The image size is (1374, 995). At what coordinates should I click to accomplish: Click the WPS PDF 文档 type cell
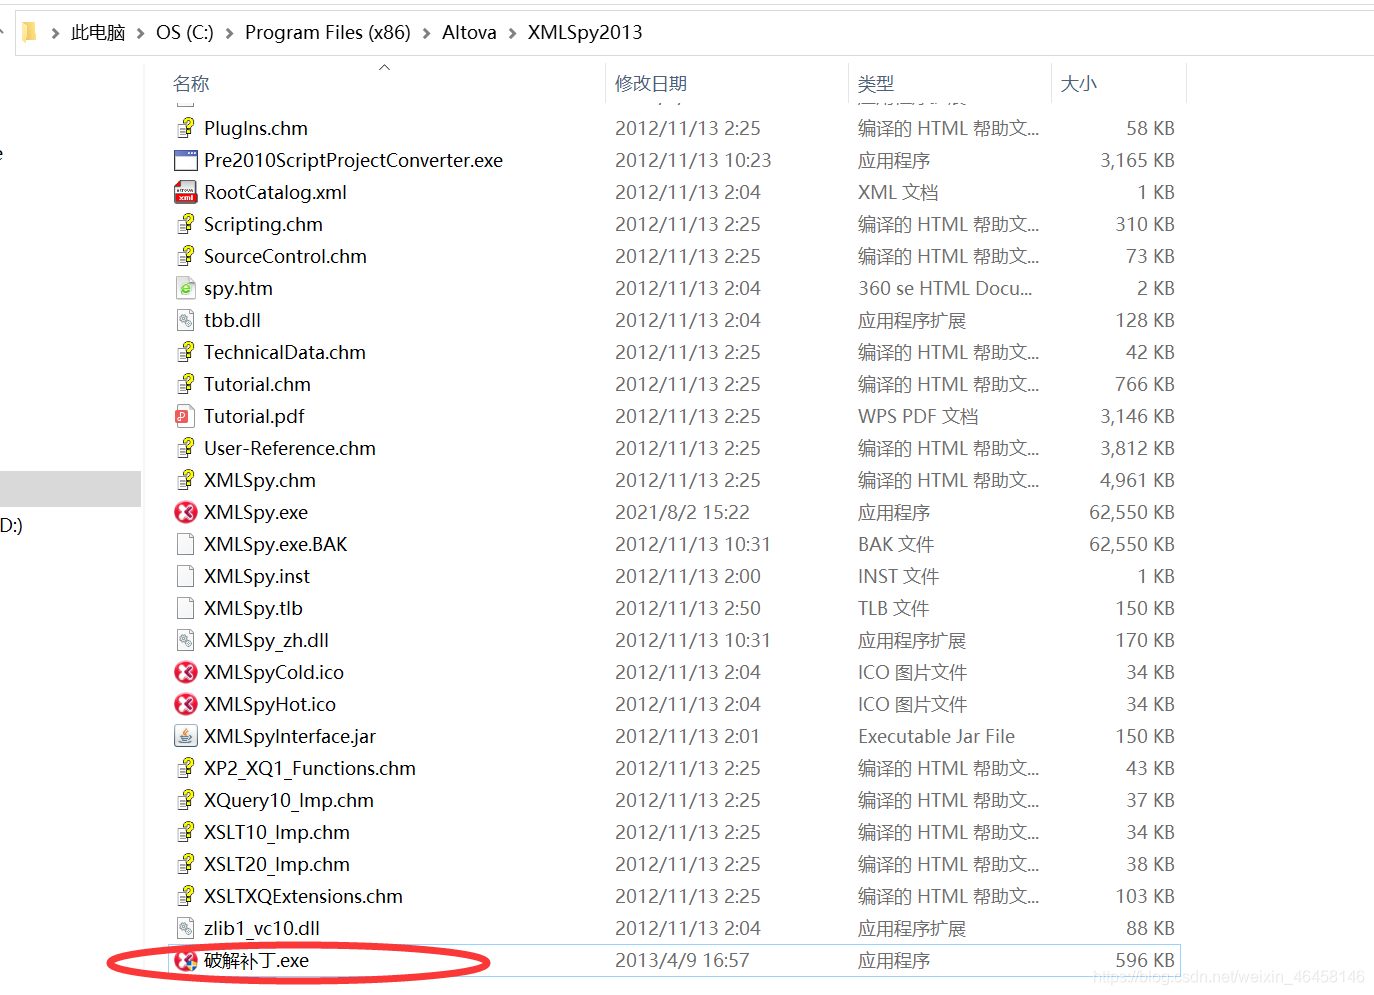coord(918,416)
